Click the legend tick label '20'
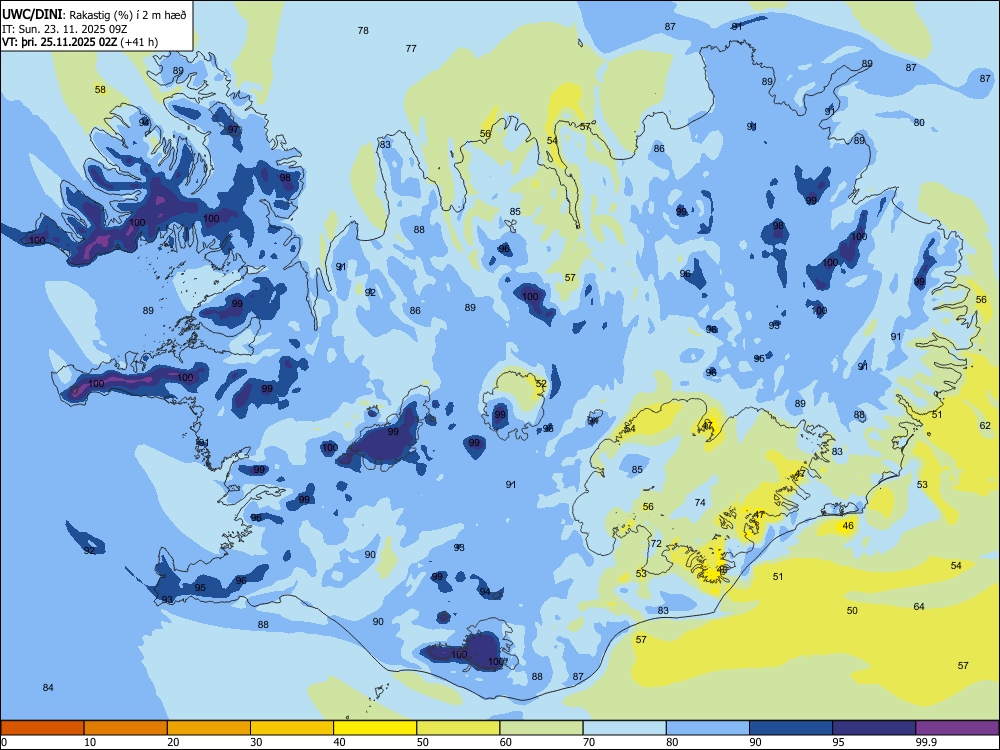 173,742
